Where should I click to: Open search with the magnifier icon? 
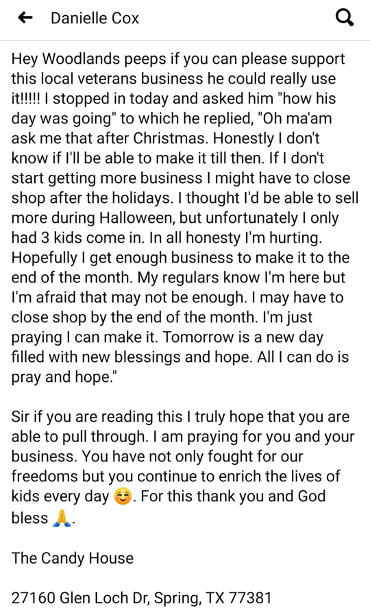[345, 18]
